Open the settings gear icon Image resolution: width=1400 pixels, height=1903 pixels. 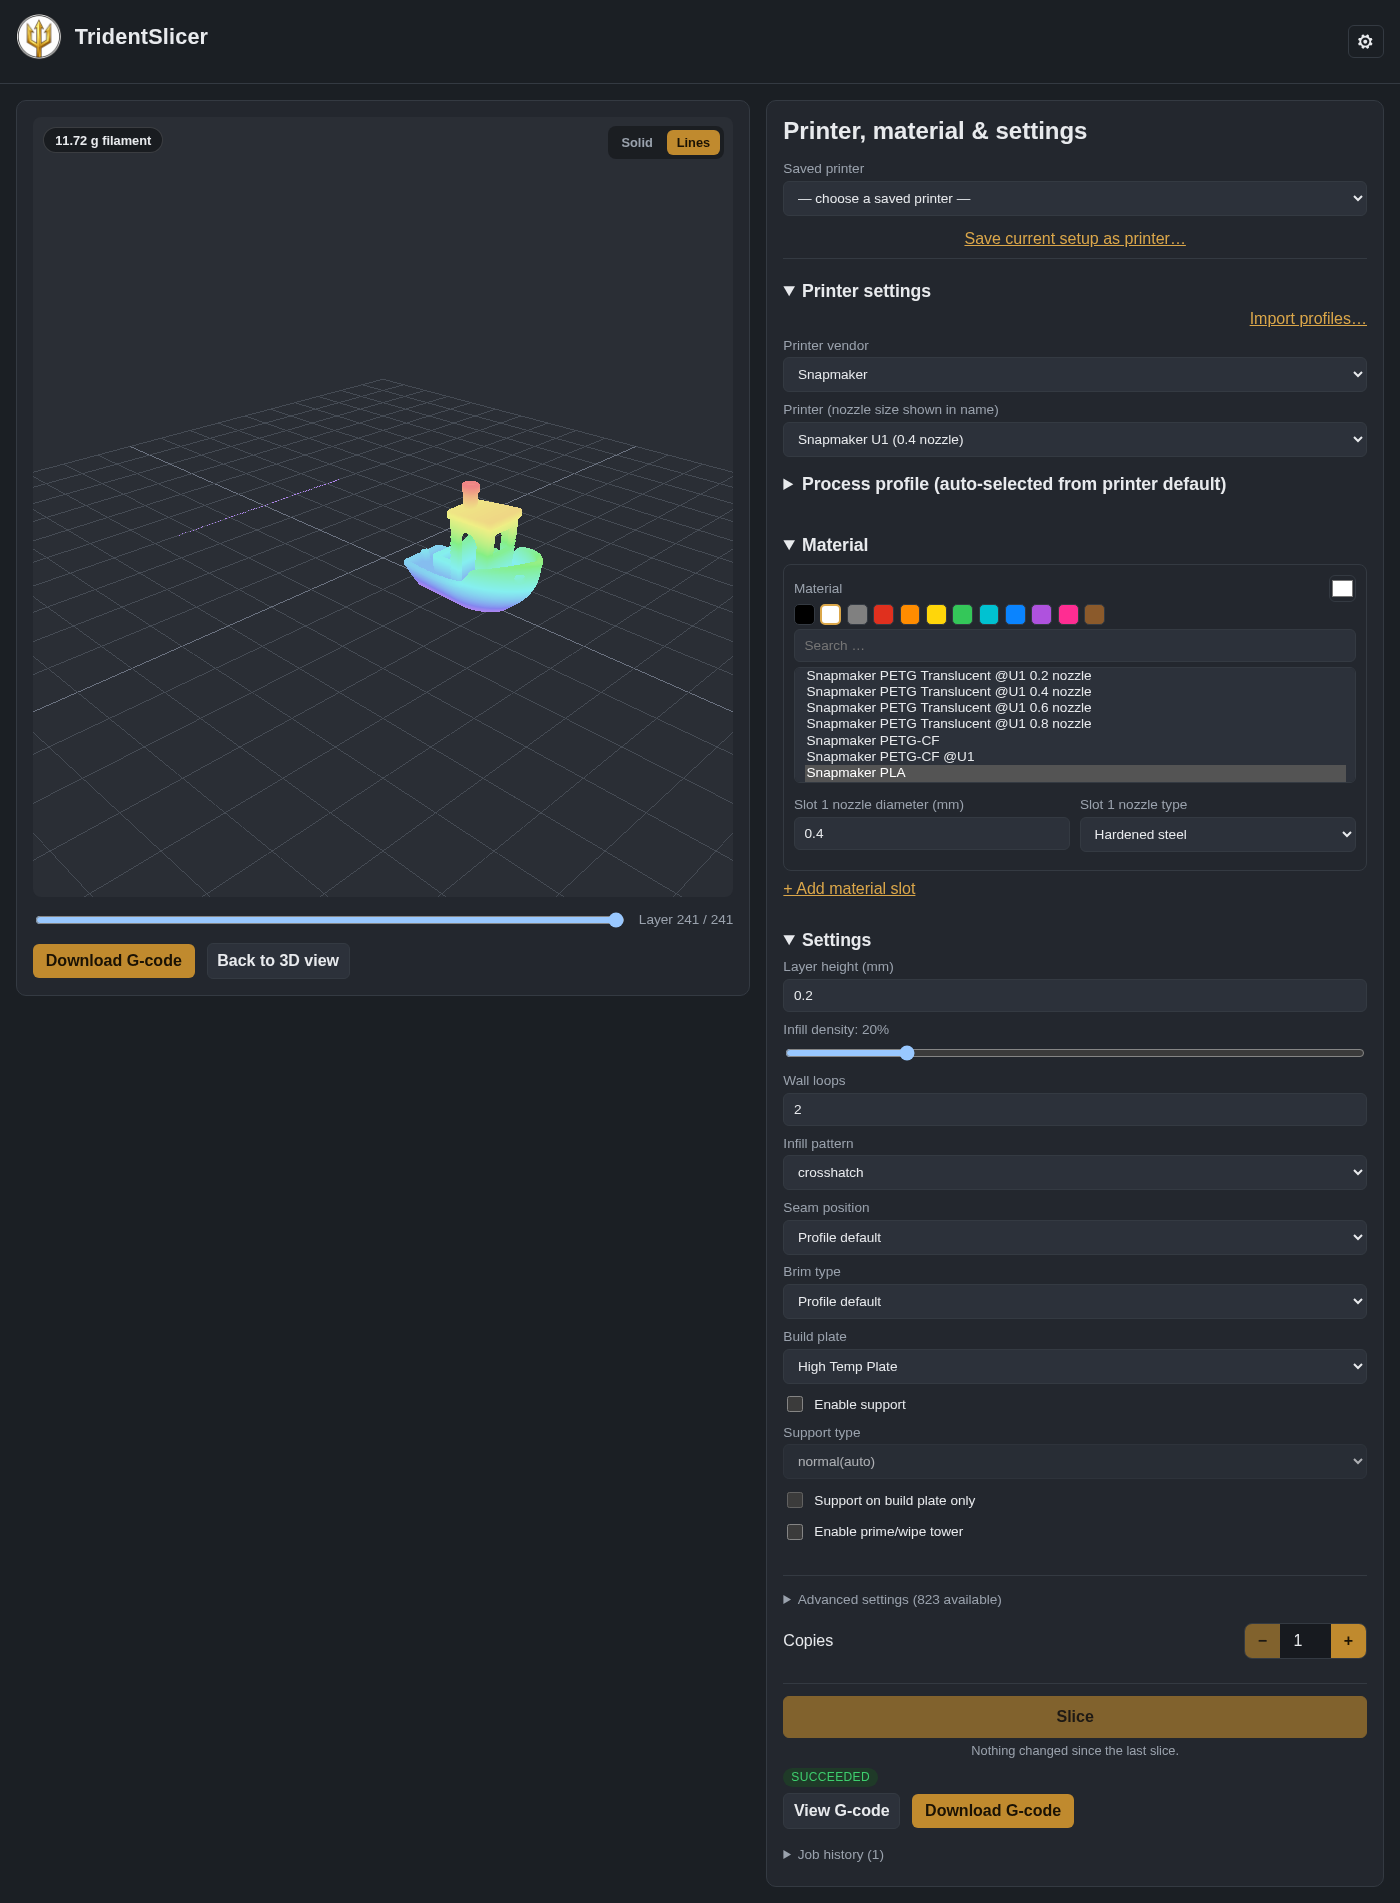click(1365, 41)
